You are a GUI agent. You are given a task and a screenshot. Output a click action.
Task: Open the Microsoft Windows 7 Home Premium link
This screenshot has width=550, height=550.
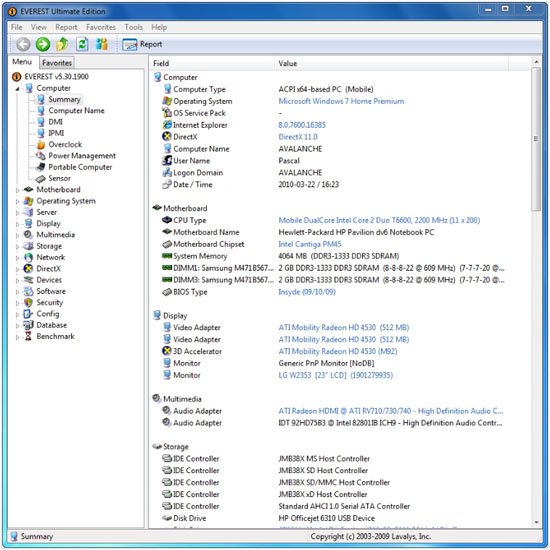coord(341,101)
